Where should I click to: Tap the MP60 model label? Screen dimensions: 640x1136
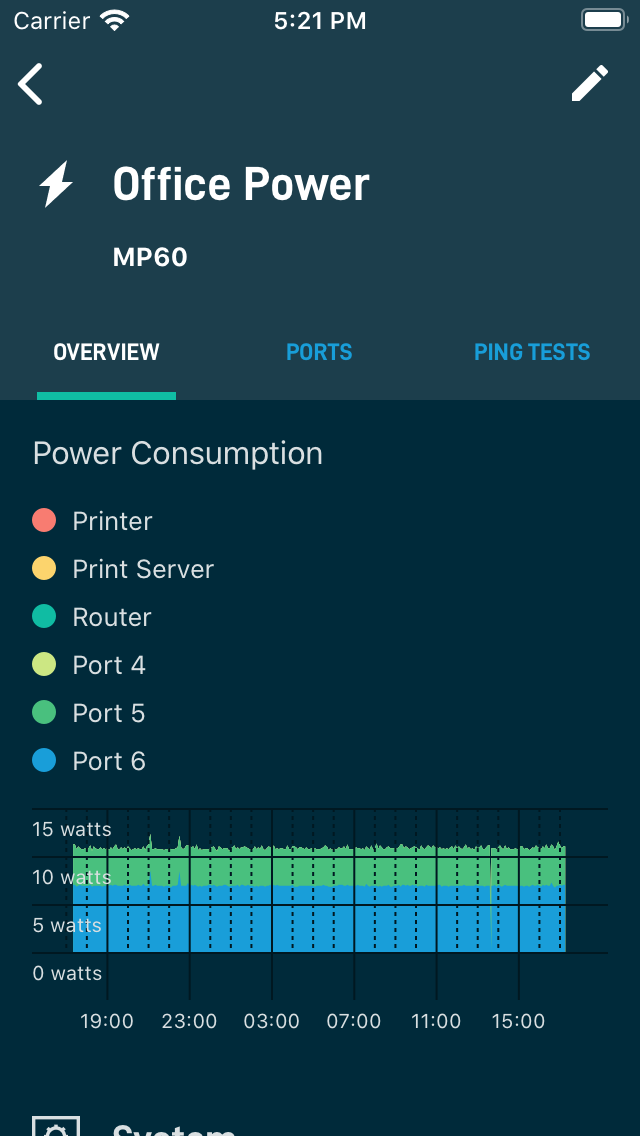pos(149,257)
